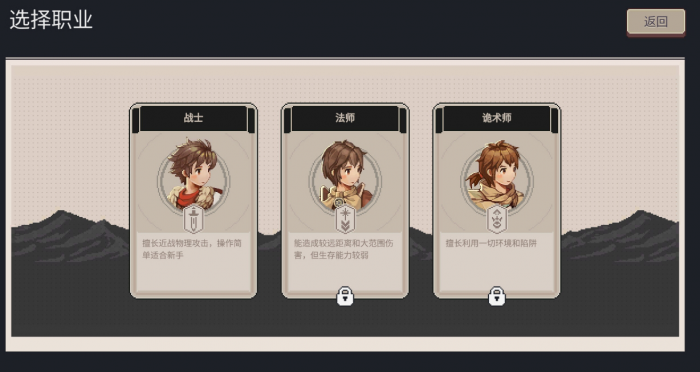Image resolution: width=700 pixels, height=372 pixels.
Task: Click the 法师 character portrait
Action: (345, 175)
